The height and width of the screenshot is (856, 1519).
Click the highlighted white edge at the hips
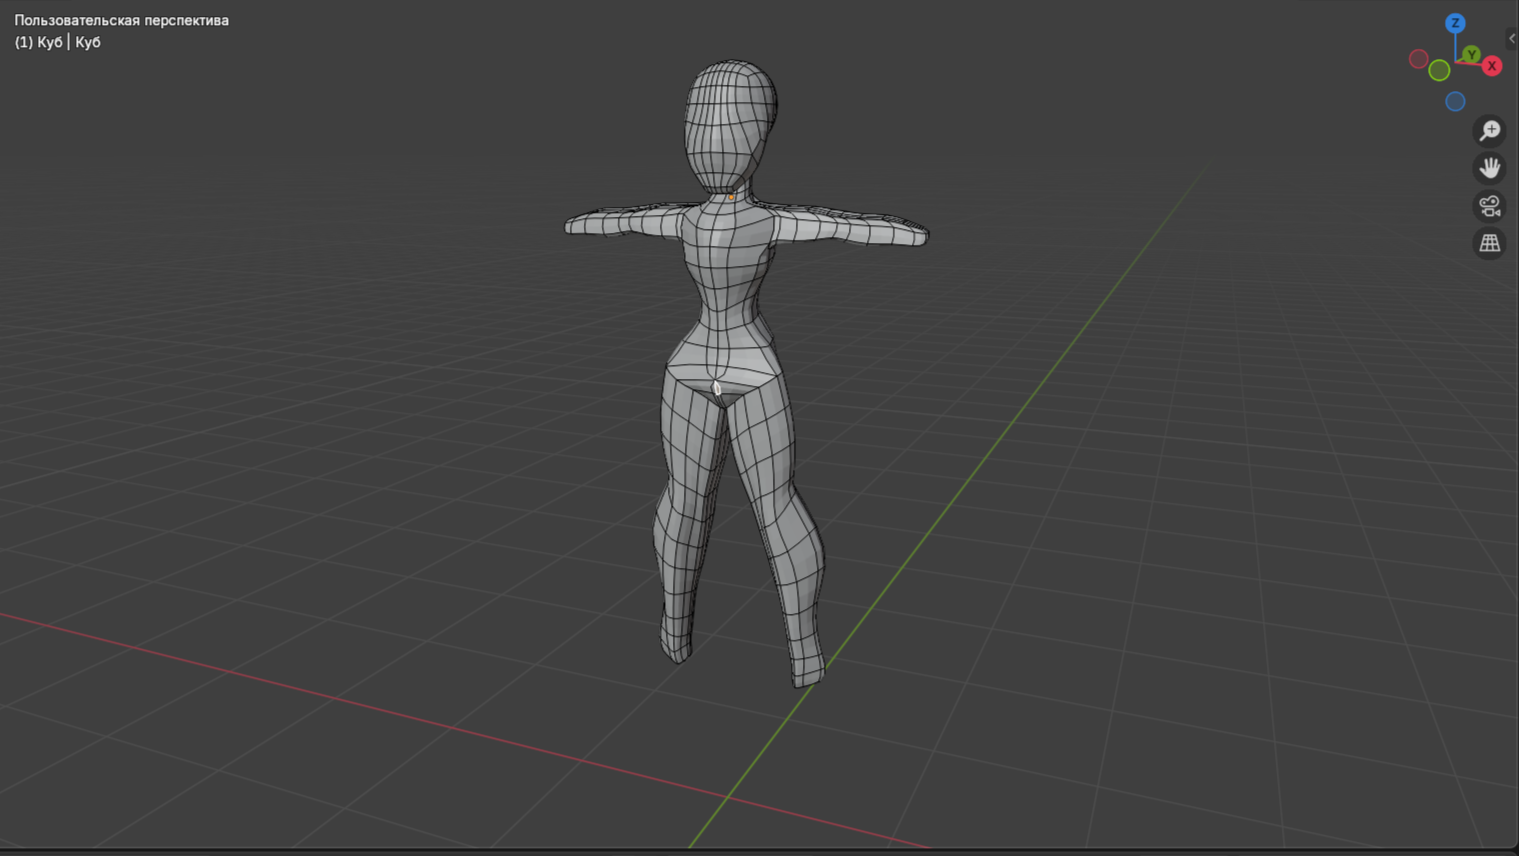[x=716, y=388]
